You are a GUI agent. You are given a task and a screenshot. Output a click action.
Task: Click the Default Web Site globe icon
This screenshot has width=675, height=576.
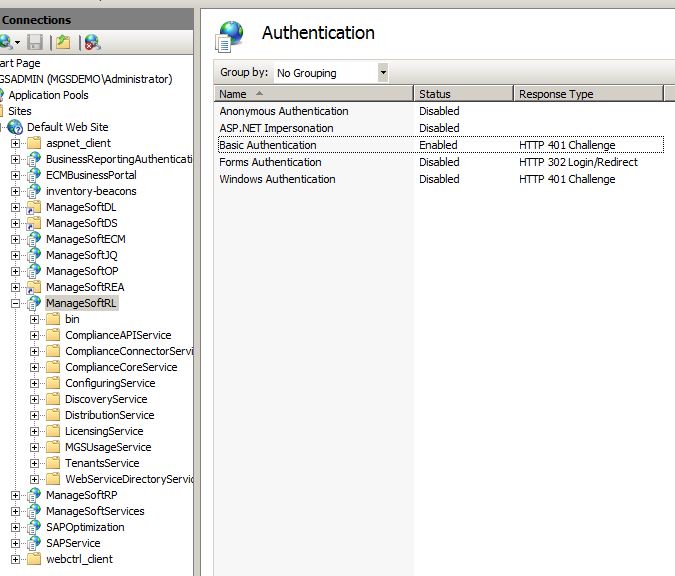click(x=15, y=127)
